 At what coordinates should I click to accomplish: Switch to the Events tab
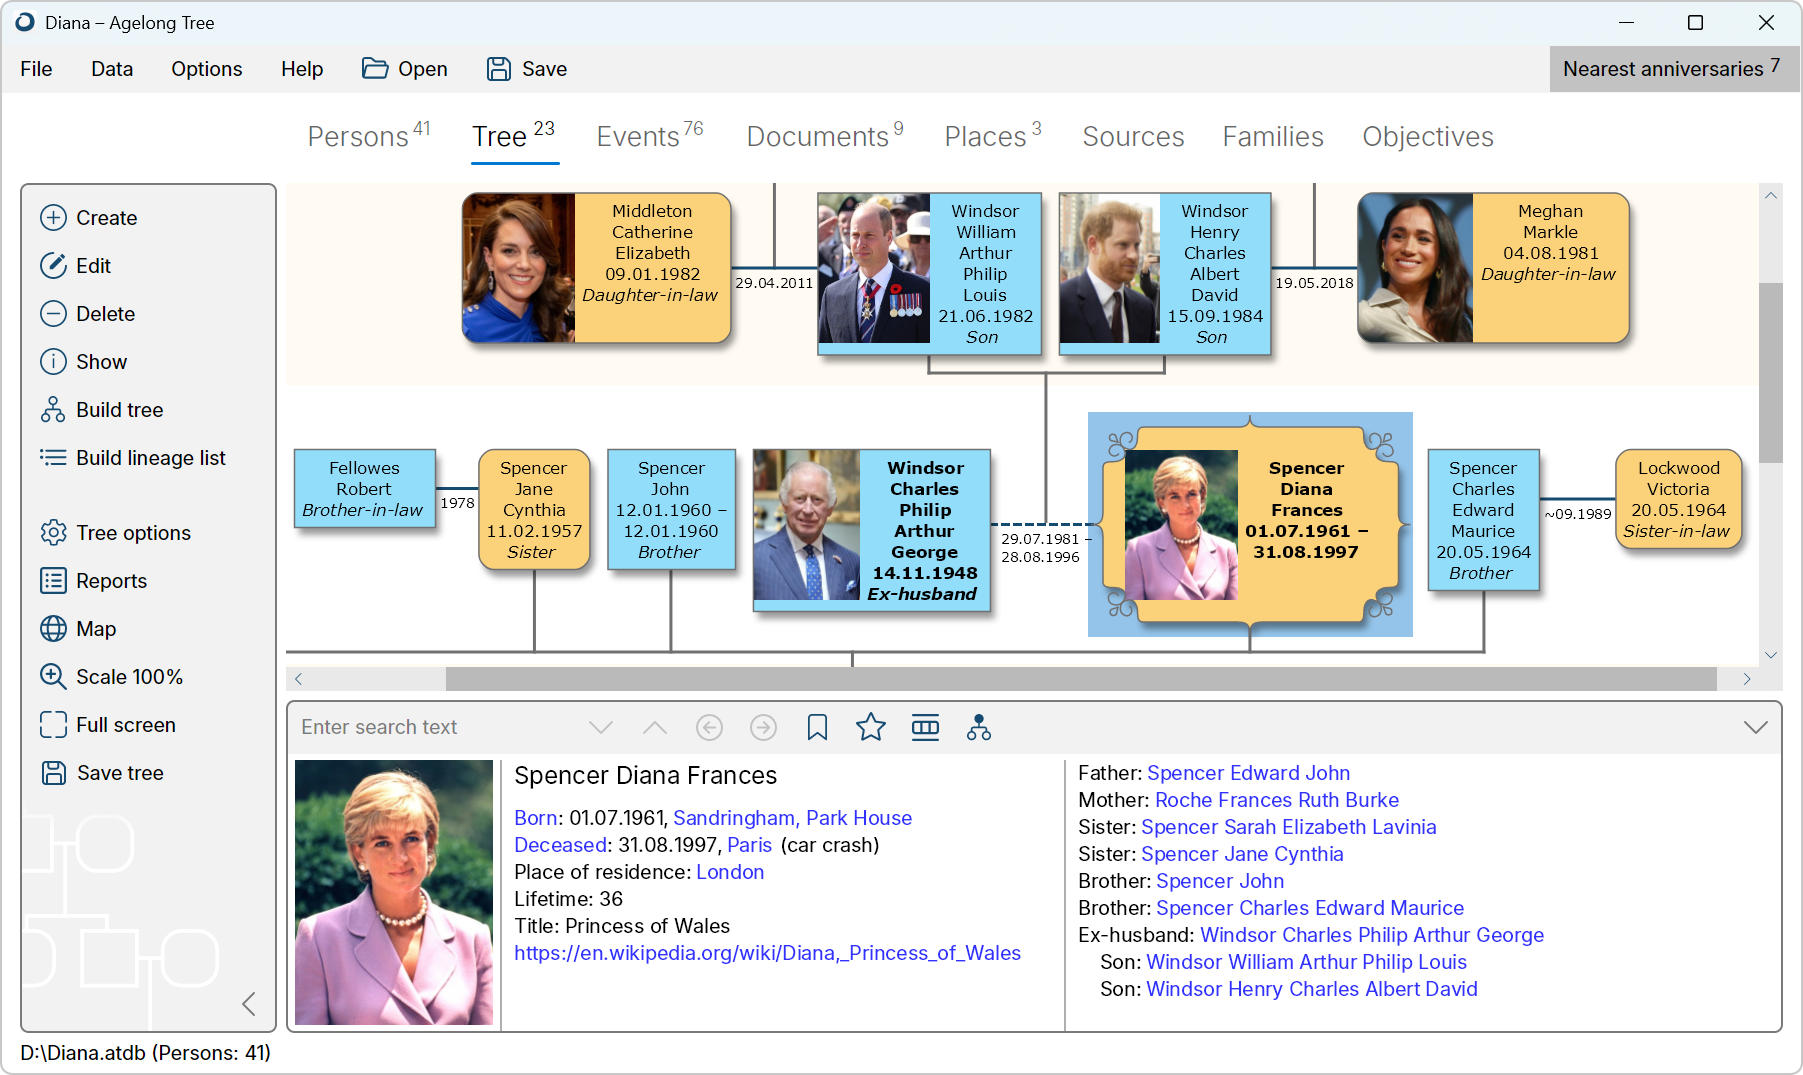point(637,136)
